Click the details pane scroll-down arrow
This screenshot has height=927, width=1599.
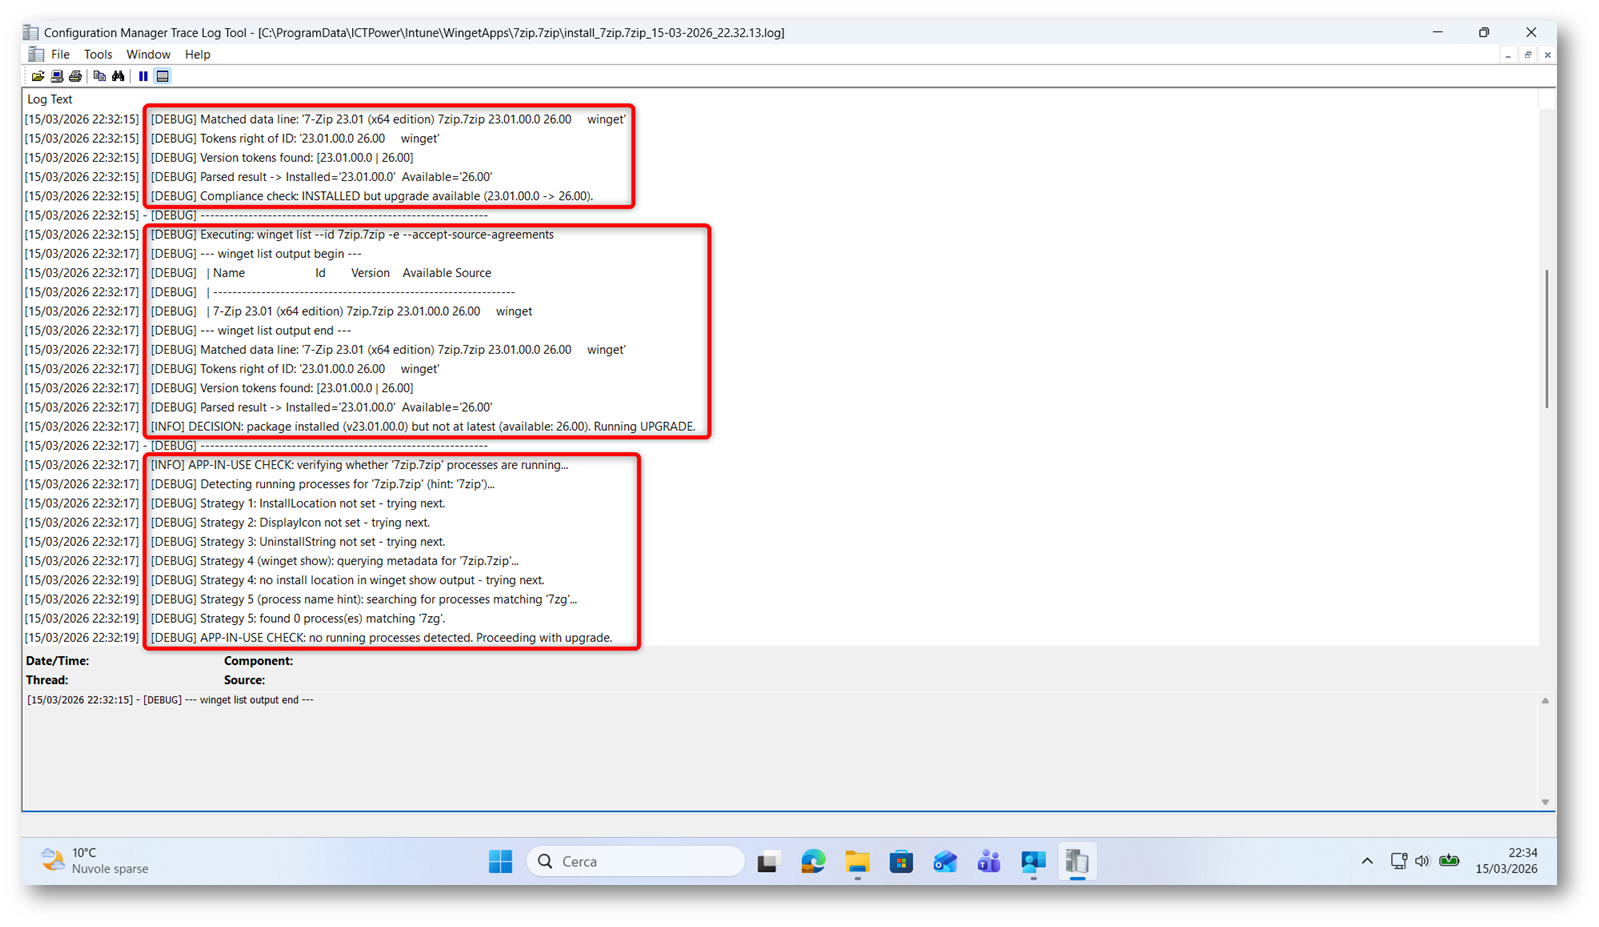click(x=1545, y=802)
